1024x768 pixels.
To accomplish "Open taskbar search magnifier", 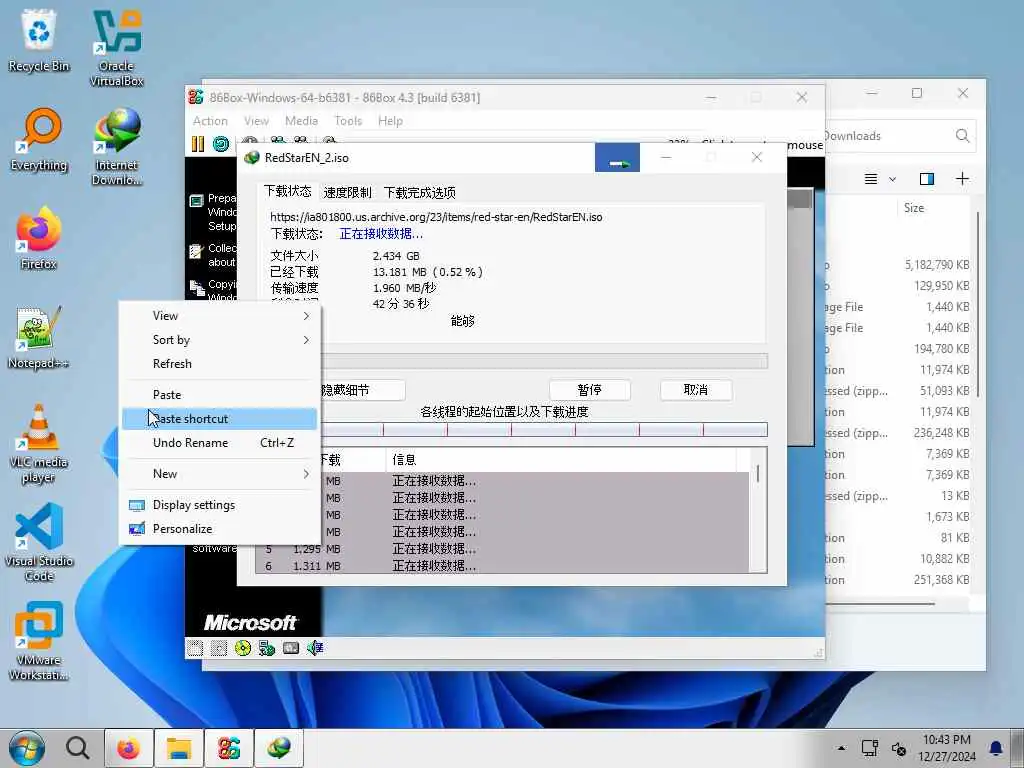I will pos(77,748).
